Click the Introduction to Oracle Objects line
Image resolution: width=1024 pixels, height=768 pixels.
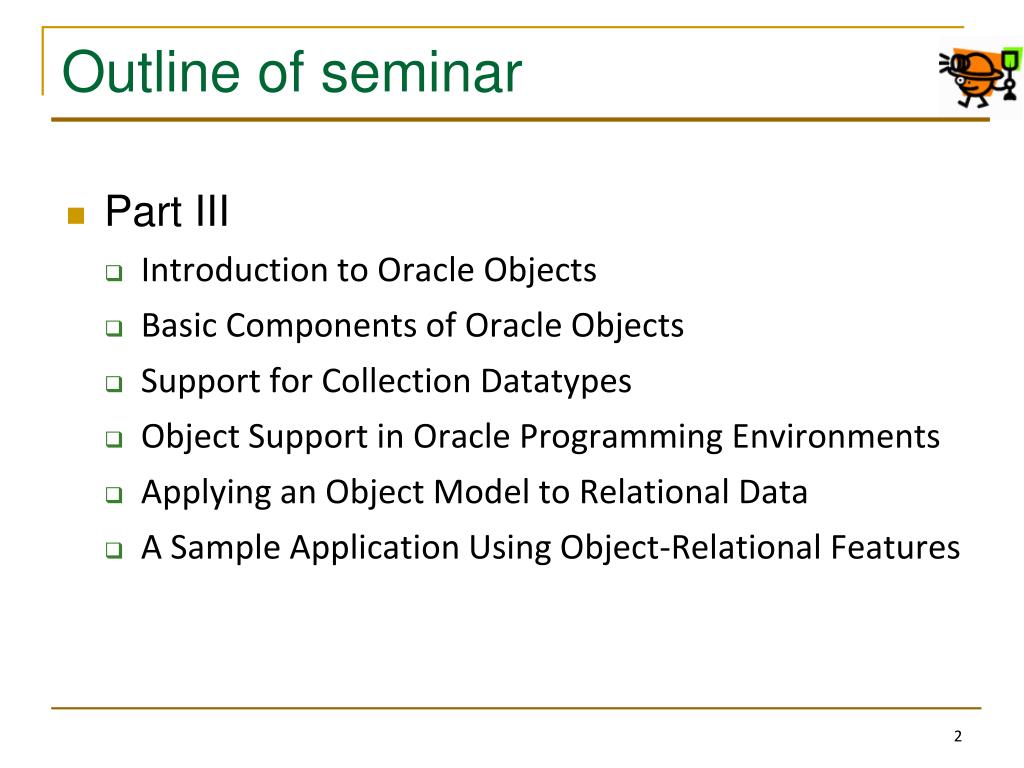coord(369,270)
